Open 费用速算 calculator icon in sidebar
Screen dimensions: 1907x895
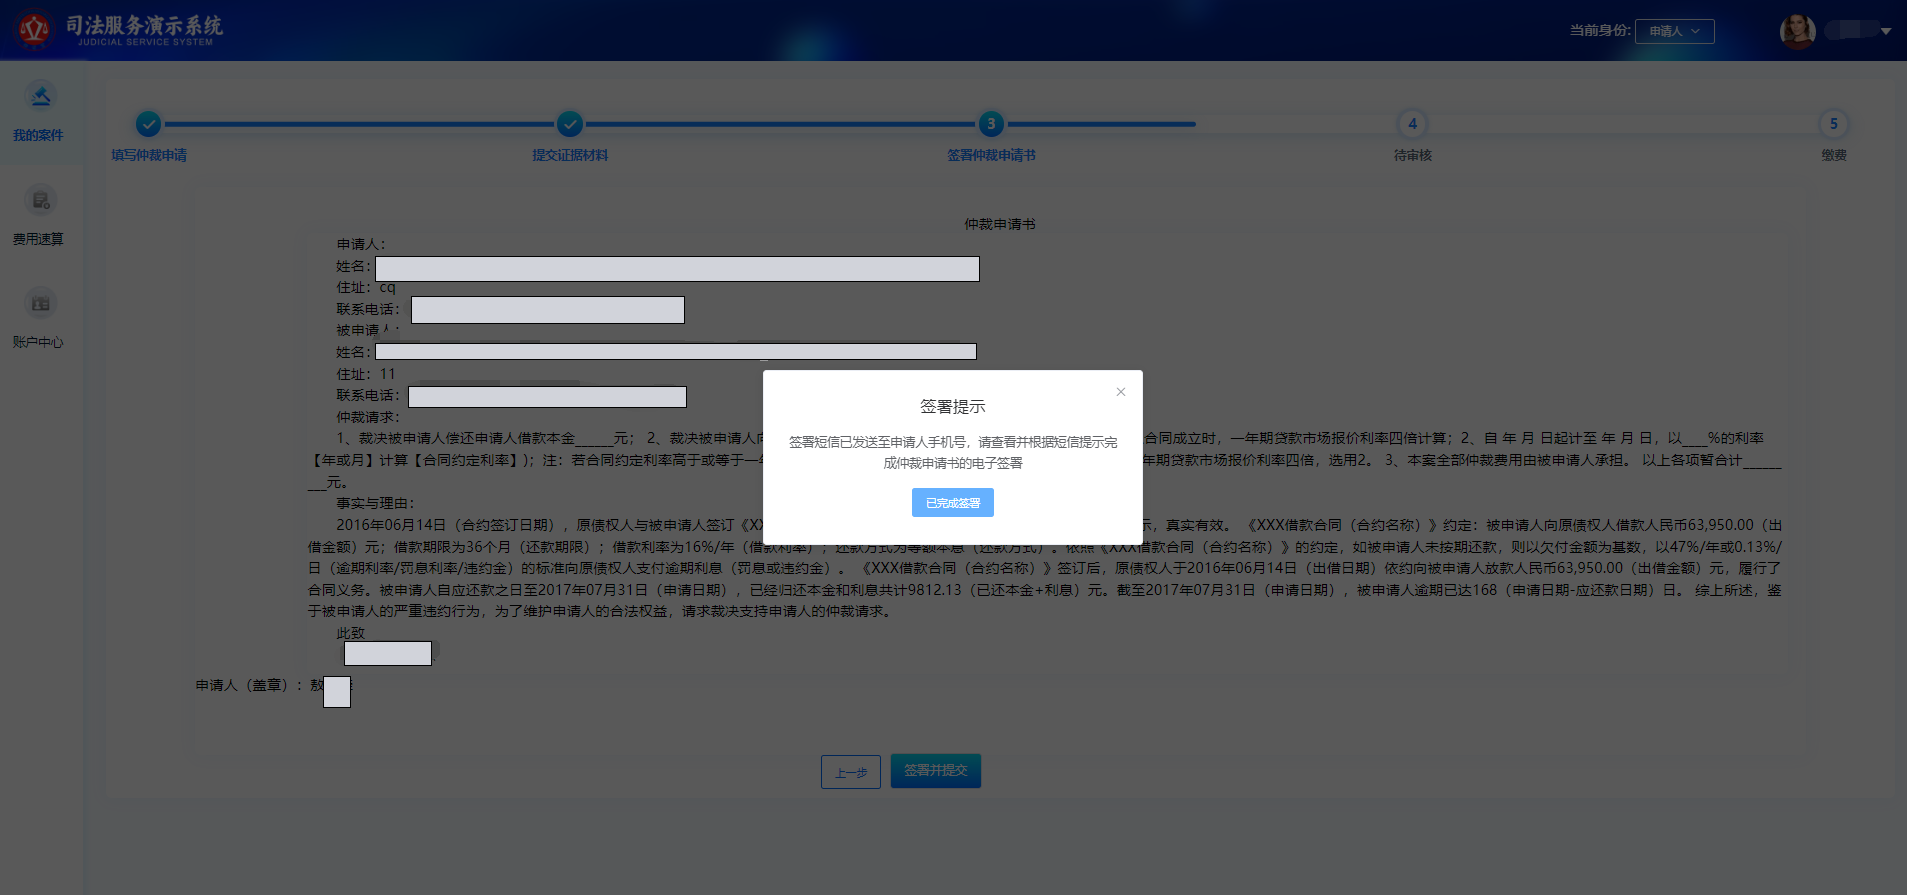40,201
